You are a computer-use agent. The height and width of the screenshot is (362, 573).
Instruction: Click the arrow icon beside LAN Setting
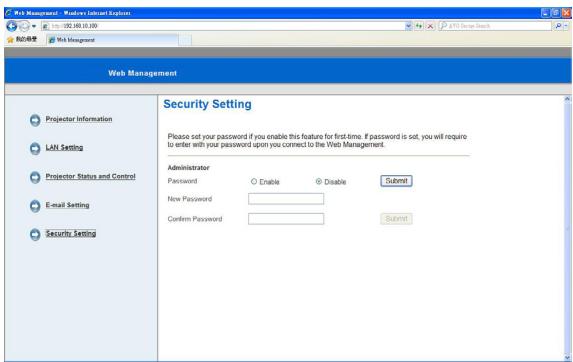[35, 148]
